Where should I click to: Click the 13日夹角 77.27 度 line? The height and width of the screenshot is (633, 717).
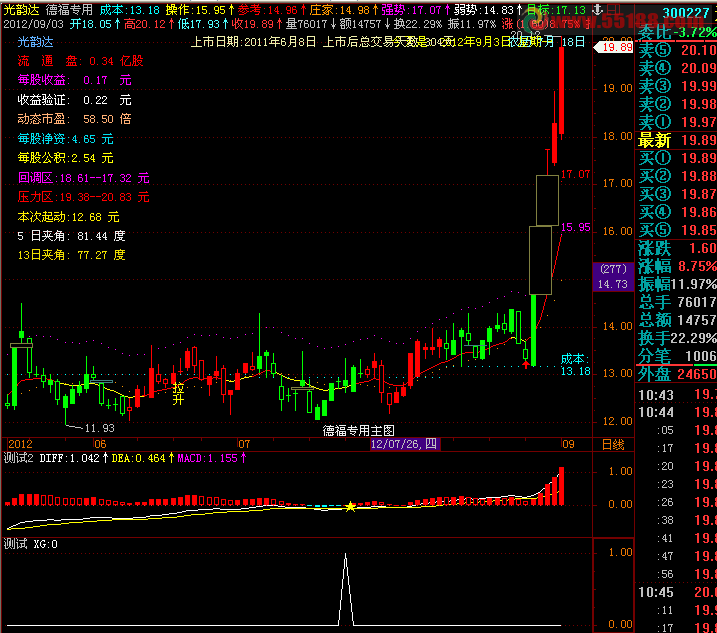tap(71, 255)
